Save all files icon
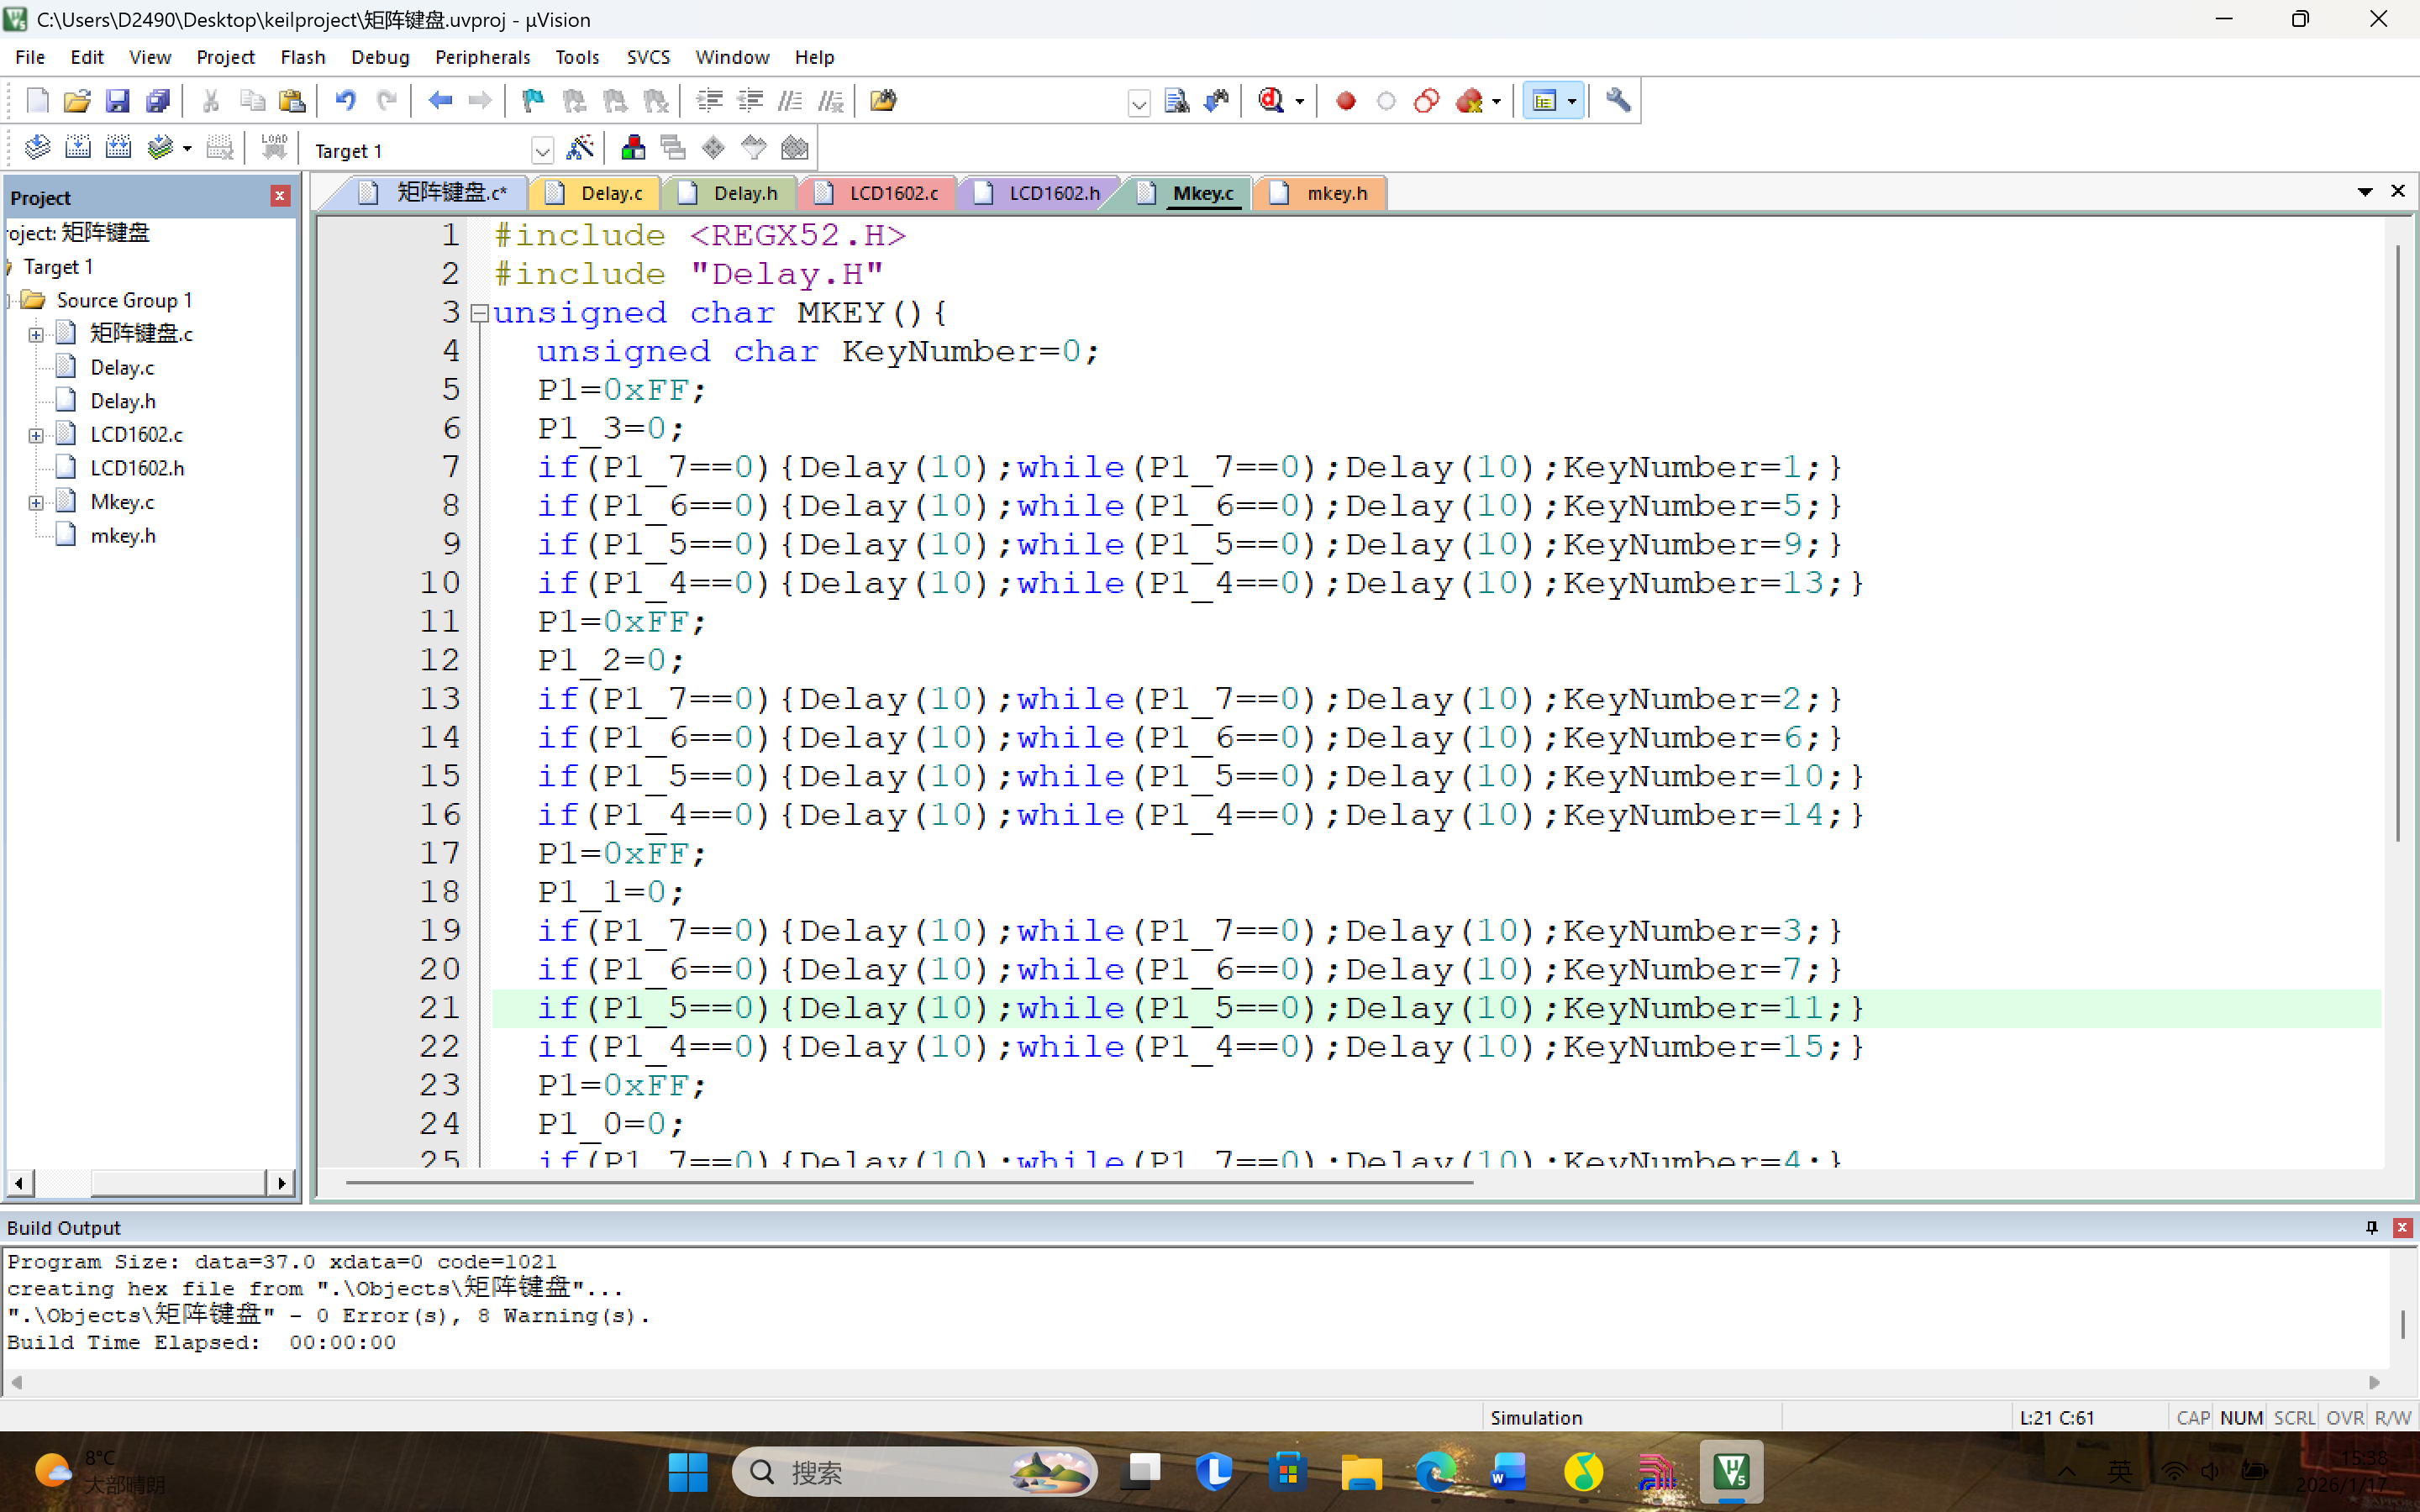2420x1512 pixels. (158, 101)
